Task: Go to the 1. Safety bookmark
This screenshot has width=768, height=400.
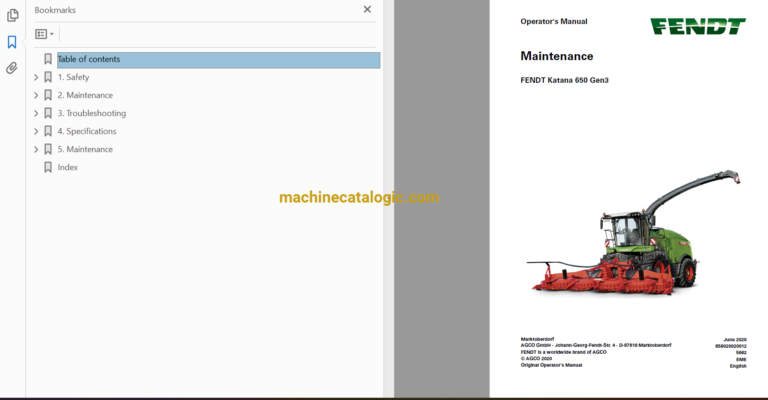Action: click(x=73, y=77)
